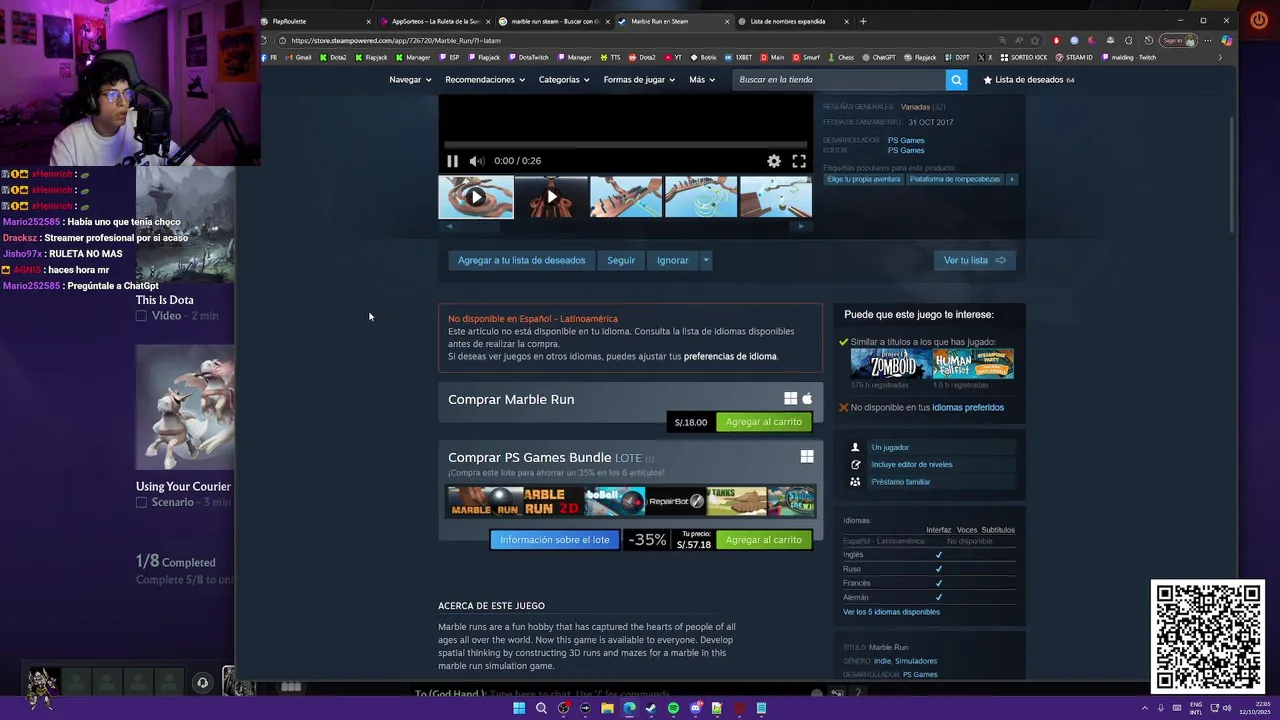This screenshot has height=720, width=1280.
Task: Open Steam from the taskbar
Action: pyautogui.click(x=651, y=708)
